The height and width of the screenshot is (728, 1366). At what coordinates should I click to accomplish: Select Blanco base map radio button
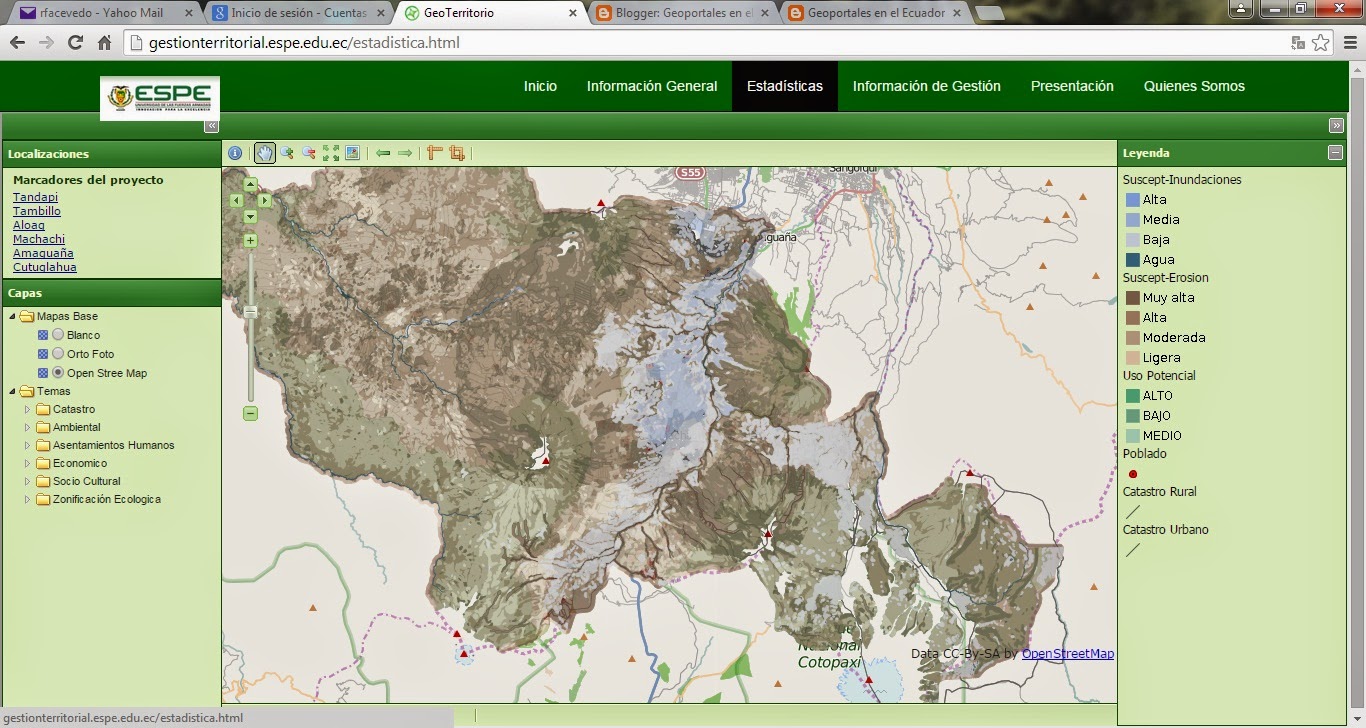(x=58, y=335)
